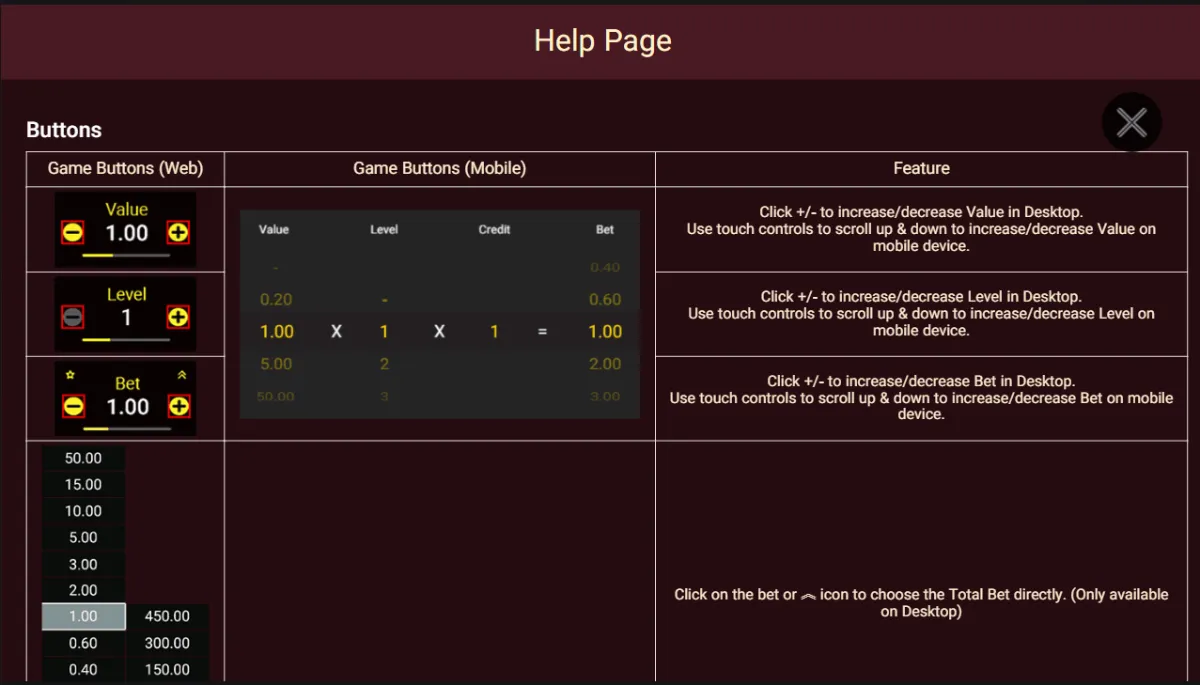Click faded 0.40 in the mobile Bet column
This screenshot has width=1200, height=685.
605,267
